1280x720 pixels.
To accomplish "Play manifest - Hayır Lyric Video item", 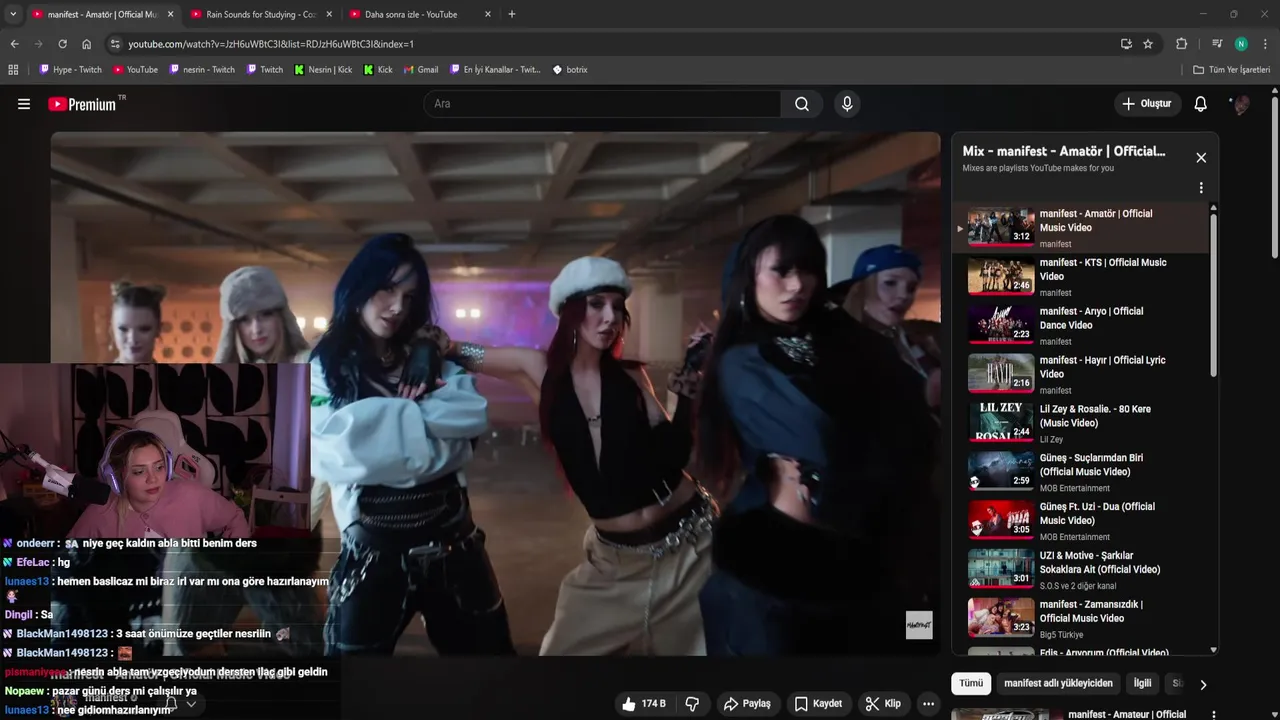I will [x=1080, y=375].
